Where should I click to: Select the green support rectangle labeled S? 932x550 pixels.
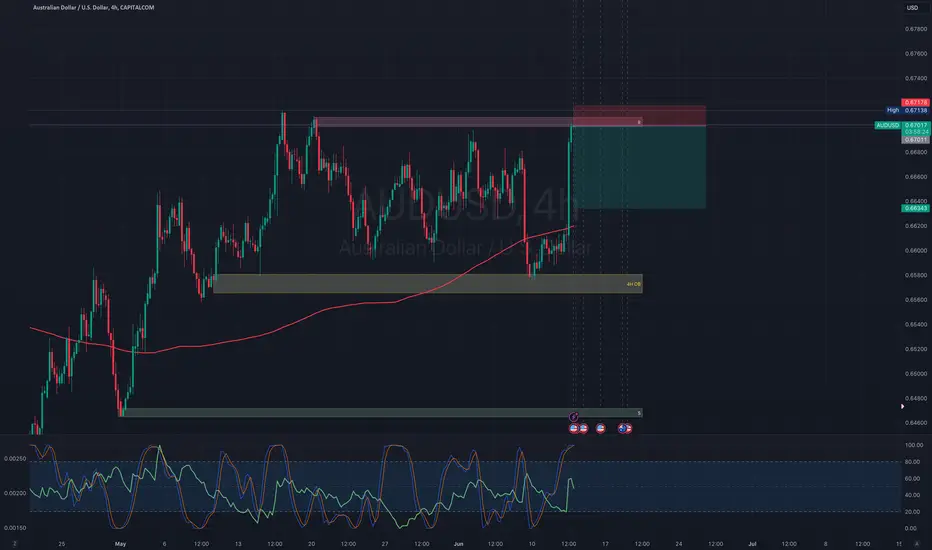[x=380, y=413]
